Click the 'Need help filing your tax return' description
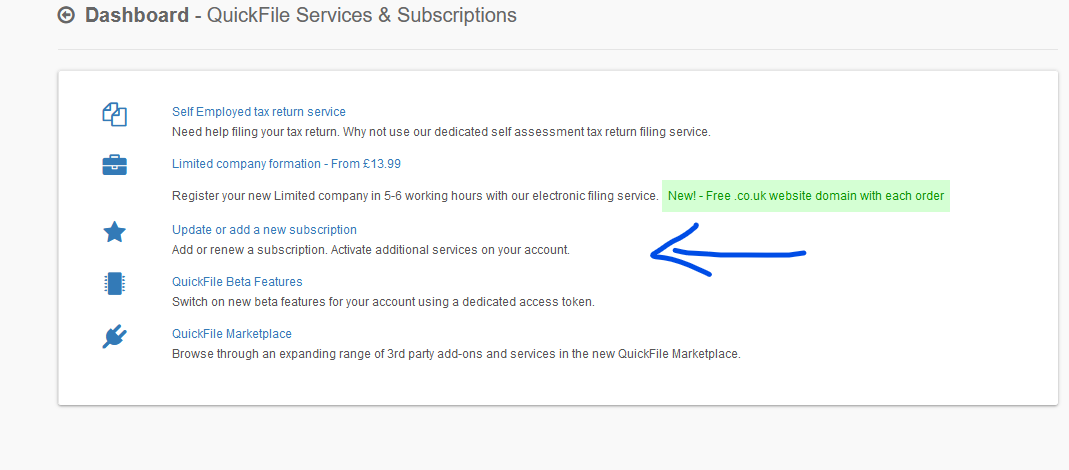Viewport: 1069px width, 470px height. coord(441,132)
